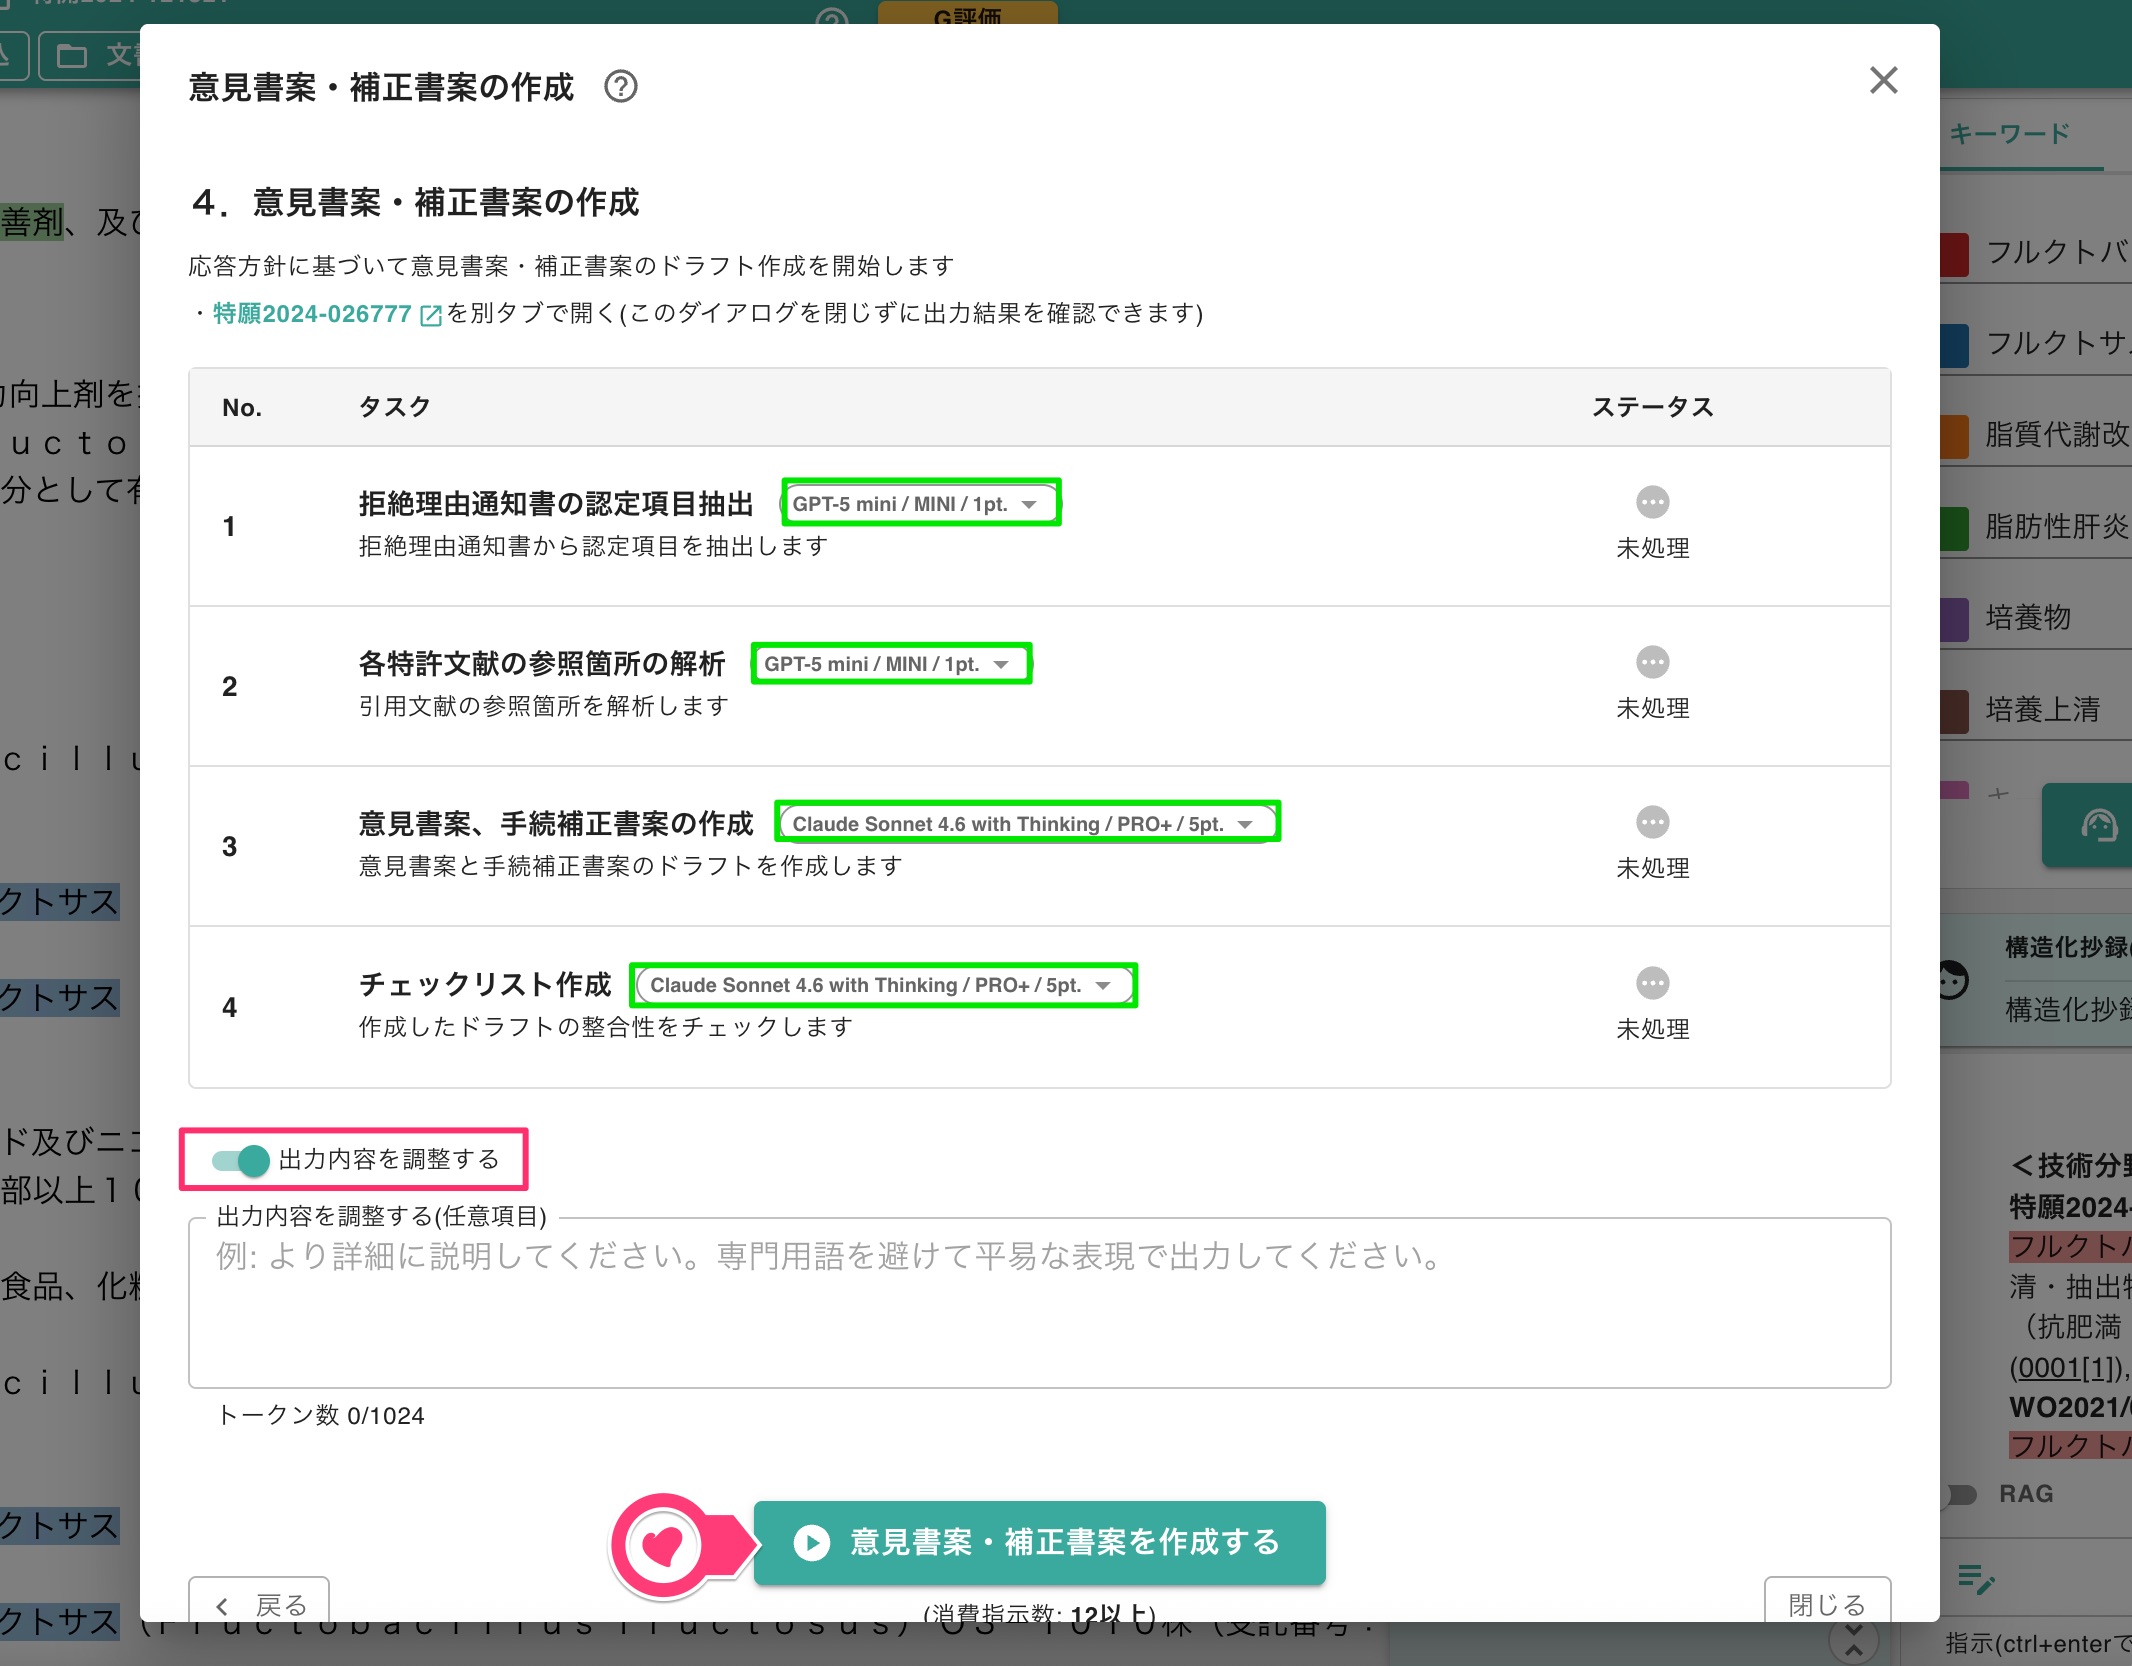Click the play icon inside the create button
Image resolution: width=2132 pixels, height=1666 pixels.
point(811,1543)
